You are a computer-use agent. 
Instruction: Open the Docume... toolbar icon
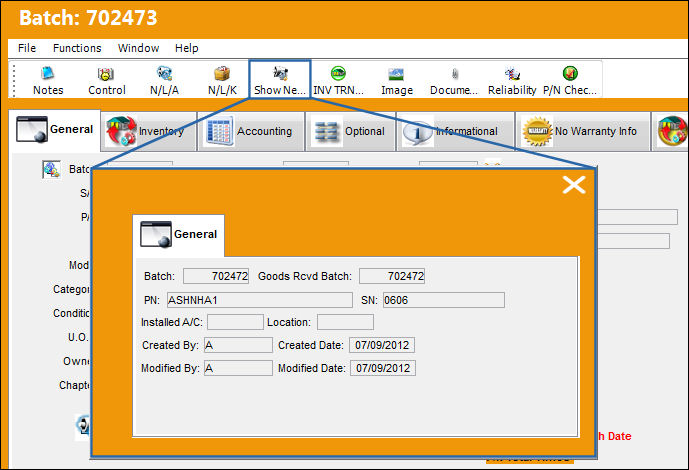tap(454, 80)
